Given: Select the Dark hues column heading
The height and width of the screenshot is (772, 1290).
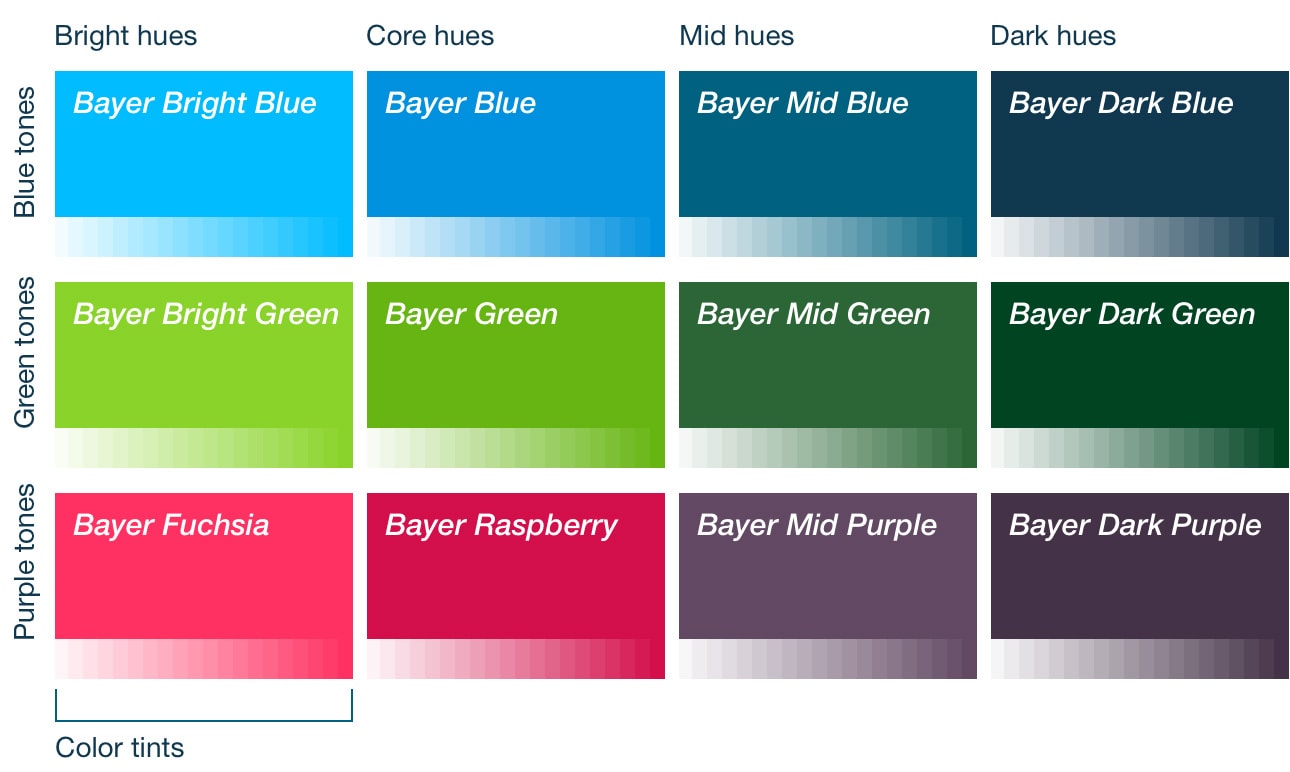Looking at the screenshot, I should [x=1053, y=37].
